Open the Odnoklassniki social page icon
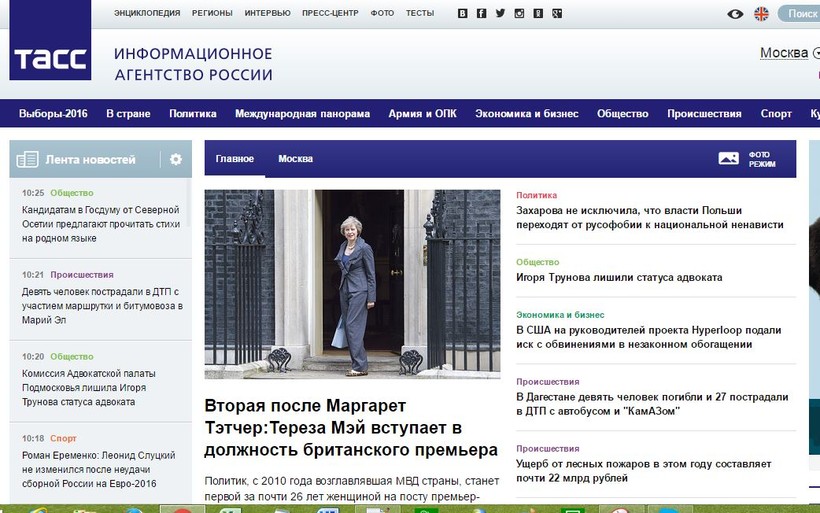The width and height of the screenshot is (820, 513). pos(538,13)
